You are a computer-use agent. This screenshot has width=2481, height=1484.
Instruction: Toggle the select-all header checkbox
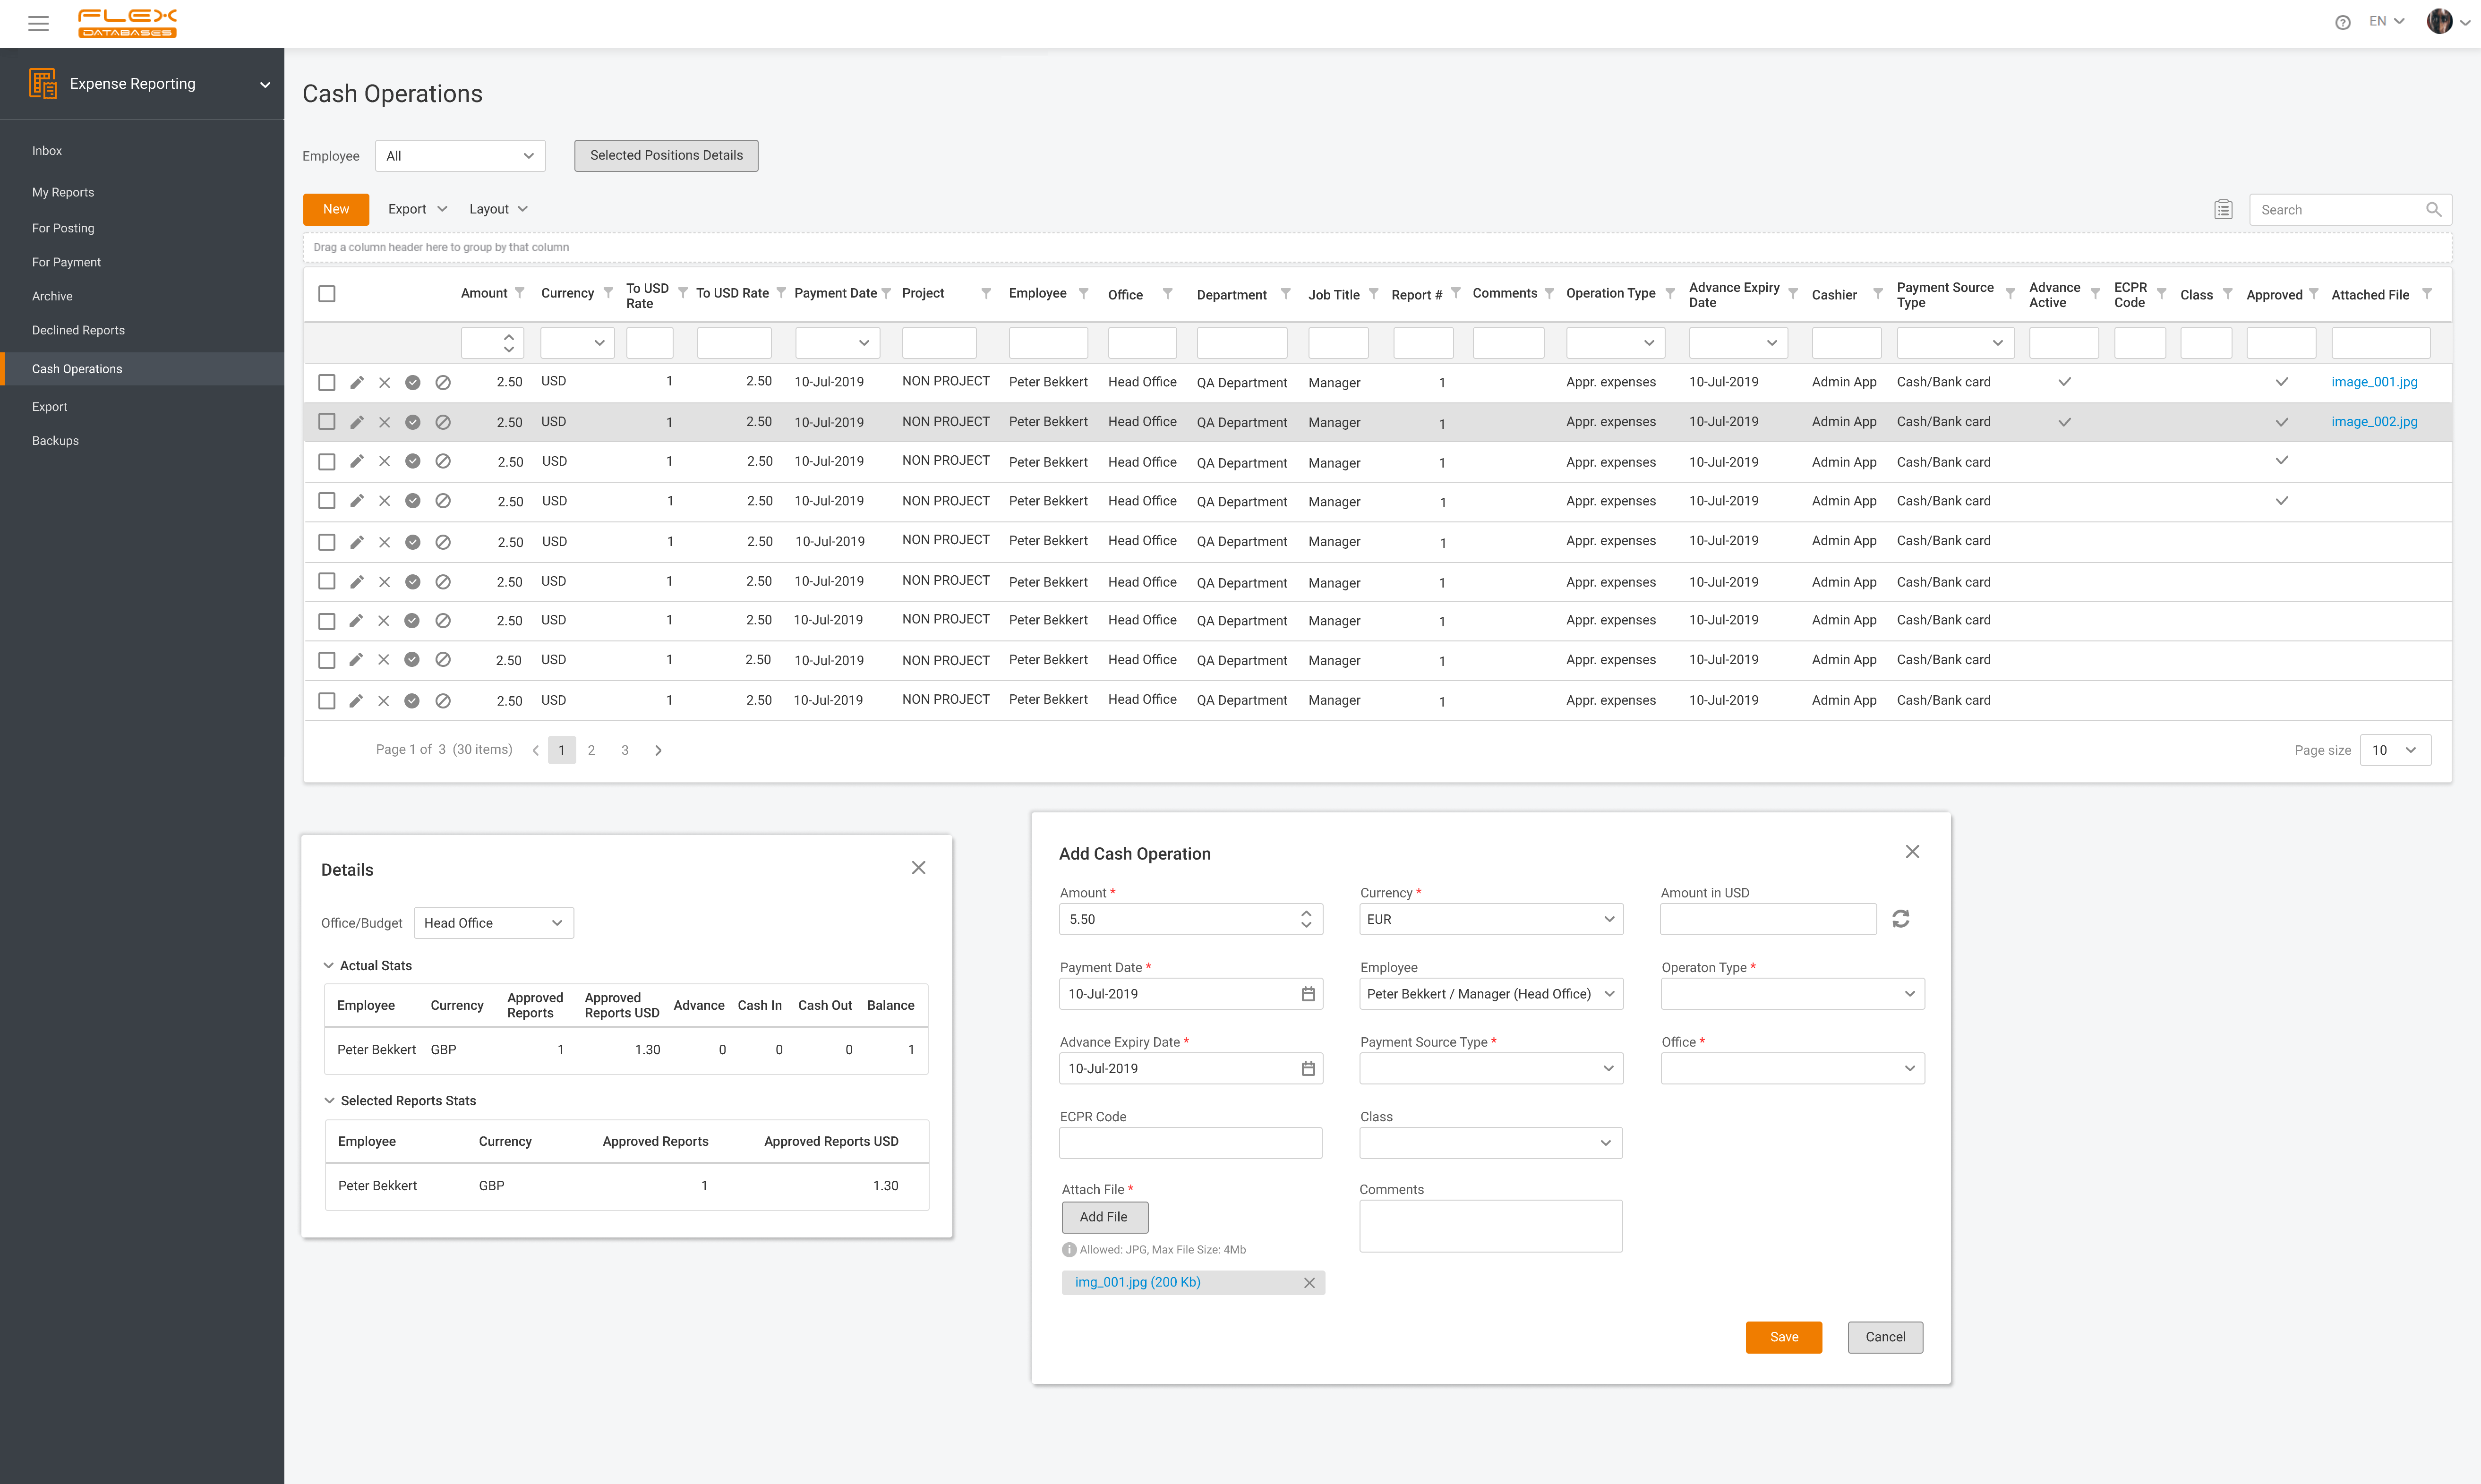click(x=326, y=294)
